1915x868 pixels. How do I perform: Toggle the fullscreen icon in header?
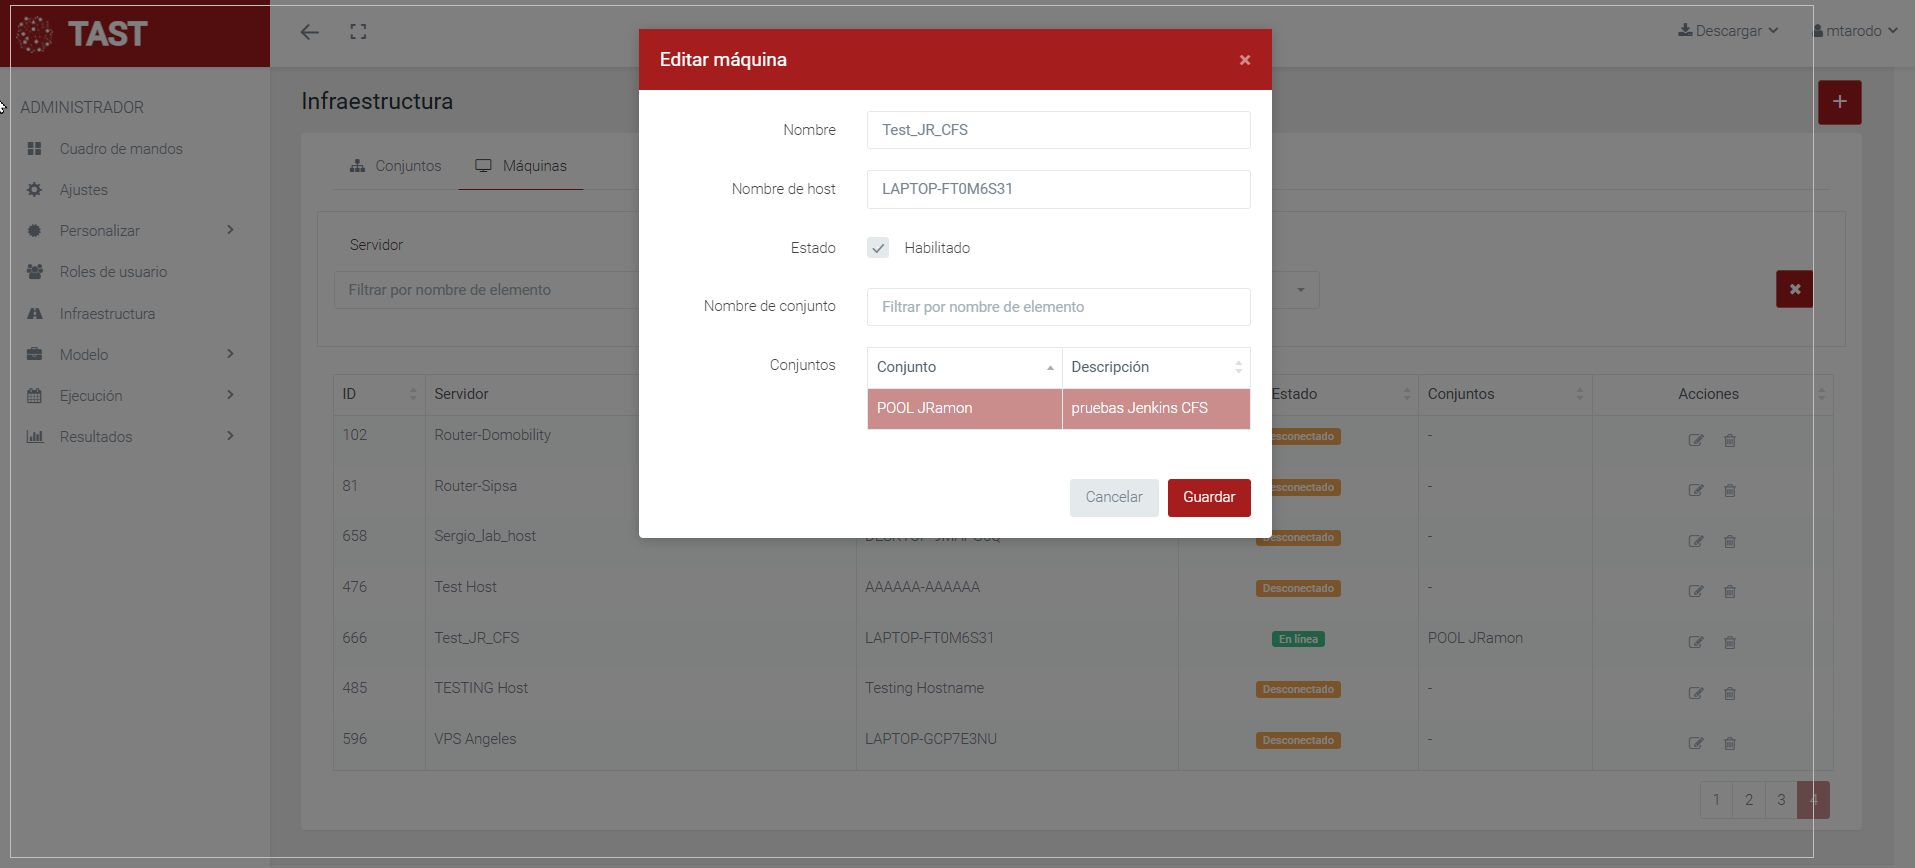pos(358,32)
